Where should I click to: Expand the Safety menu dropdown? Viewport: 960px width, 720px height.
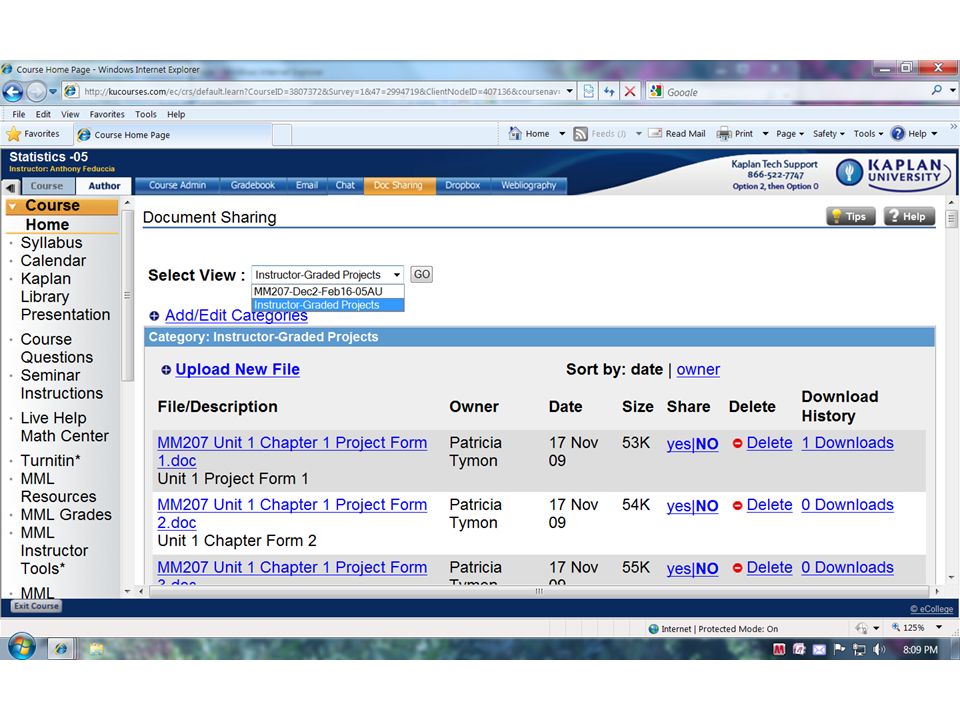(x=828, y=133)
